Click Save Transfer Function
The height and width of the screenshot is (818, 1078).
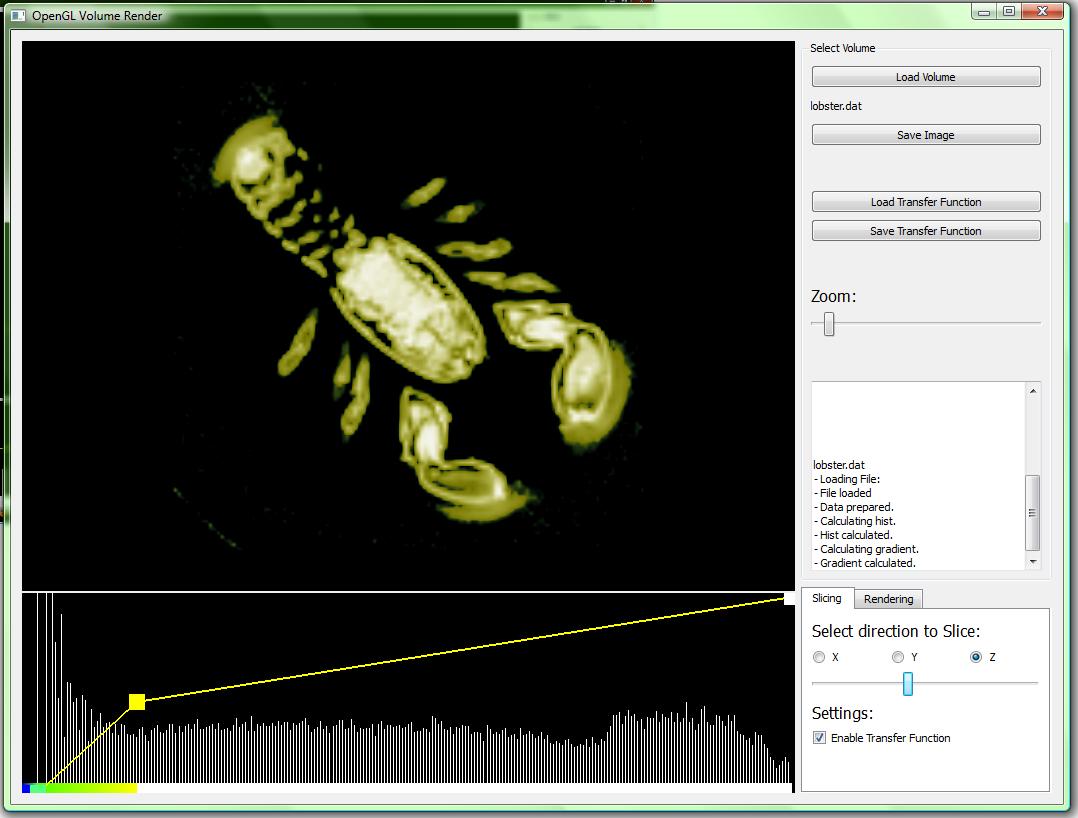[x=925, y=231]
